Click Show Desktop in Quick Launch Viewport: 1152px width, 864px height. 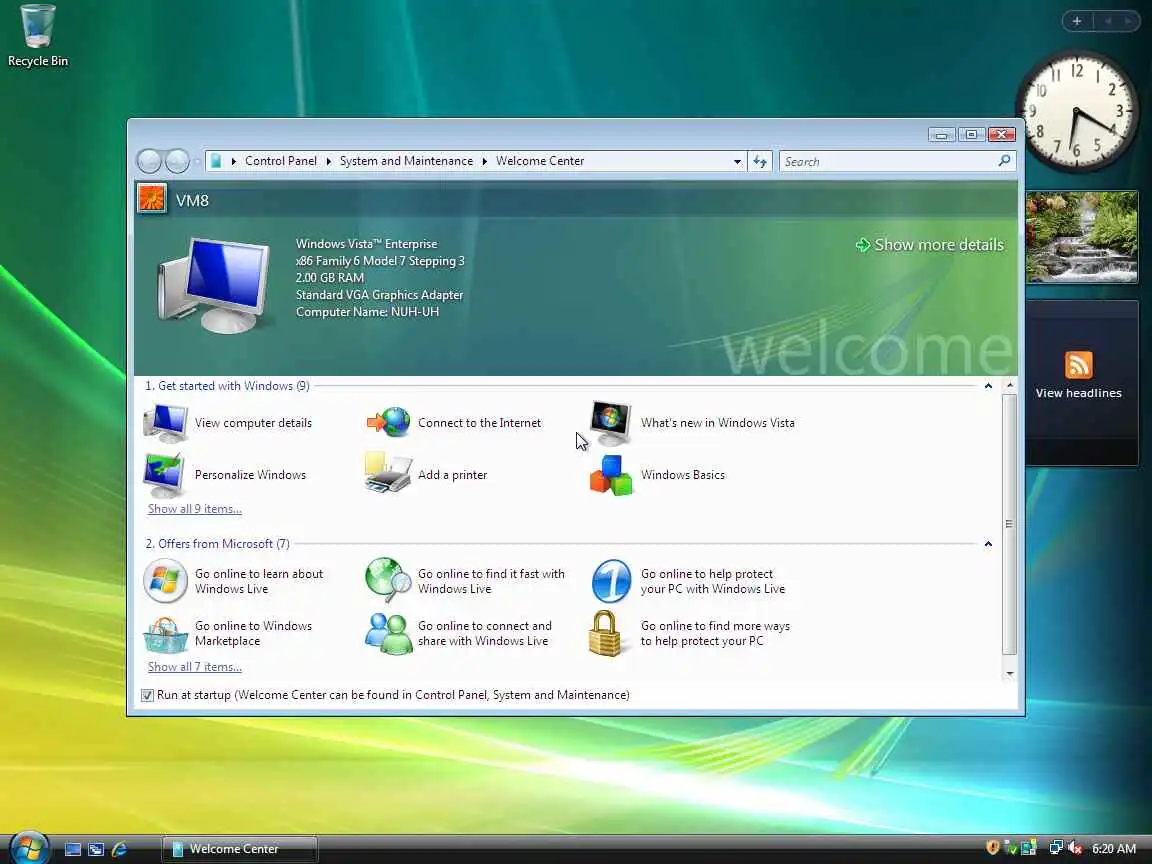[x=73, y=849]
